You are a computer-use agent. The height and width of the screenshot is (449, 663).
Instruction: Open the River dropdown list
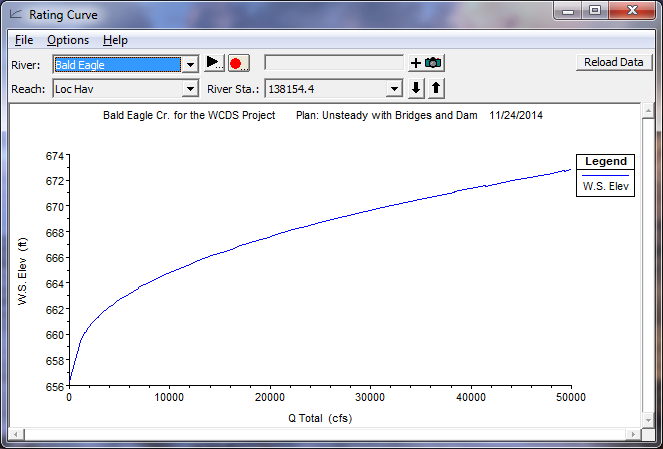189,64
